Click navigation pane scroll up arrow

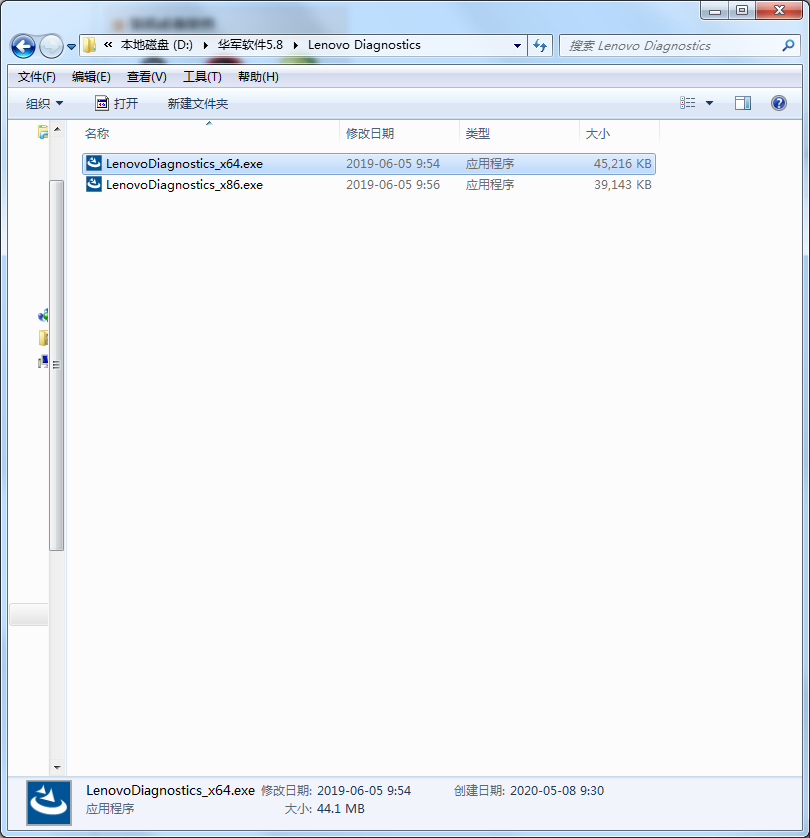click(57, 129)
